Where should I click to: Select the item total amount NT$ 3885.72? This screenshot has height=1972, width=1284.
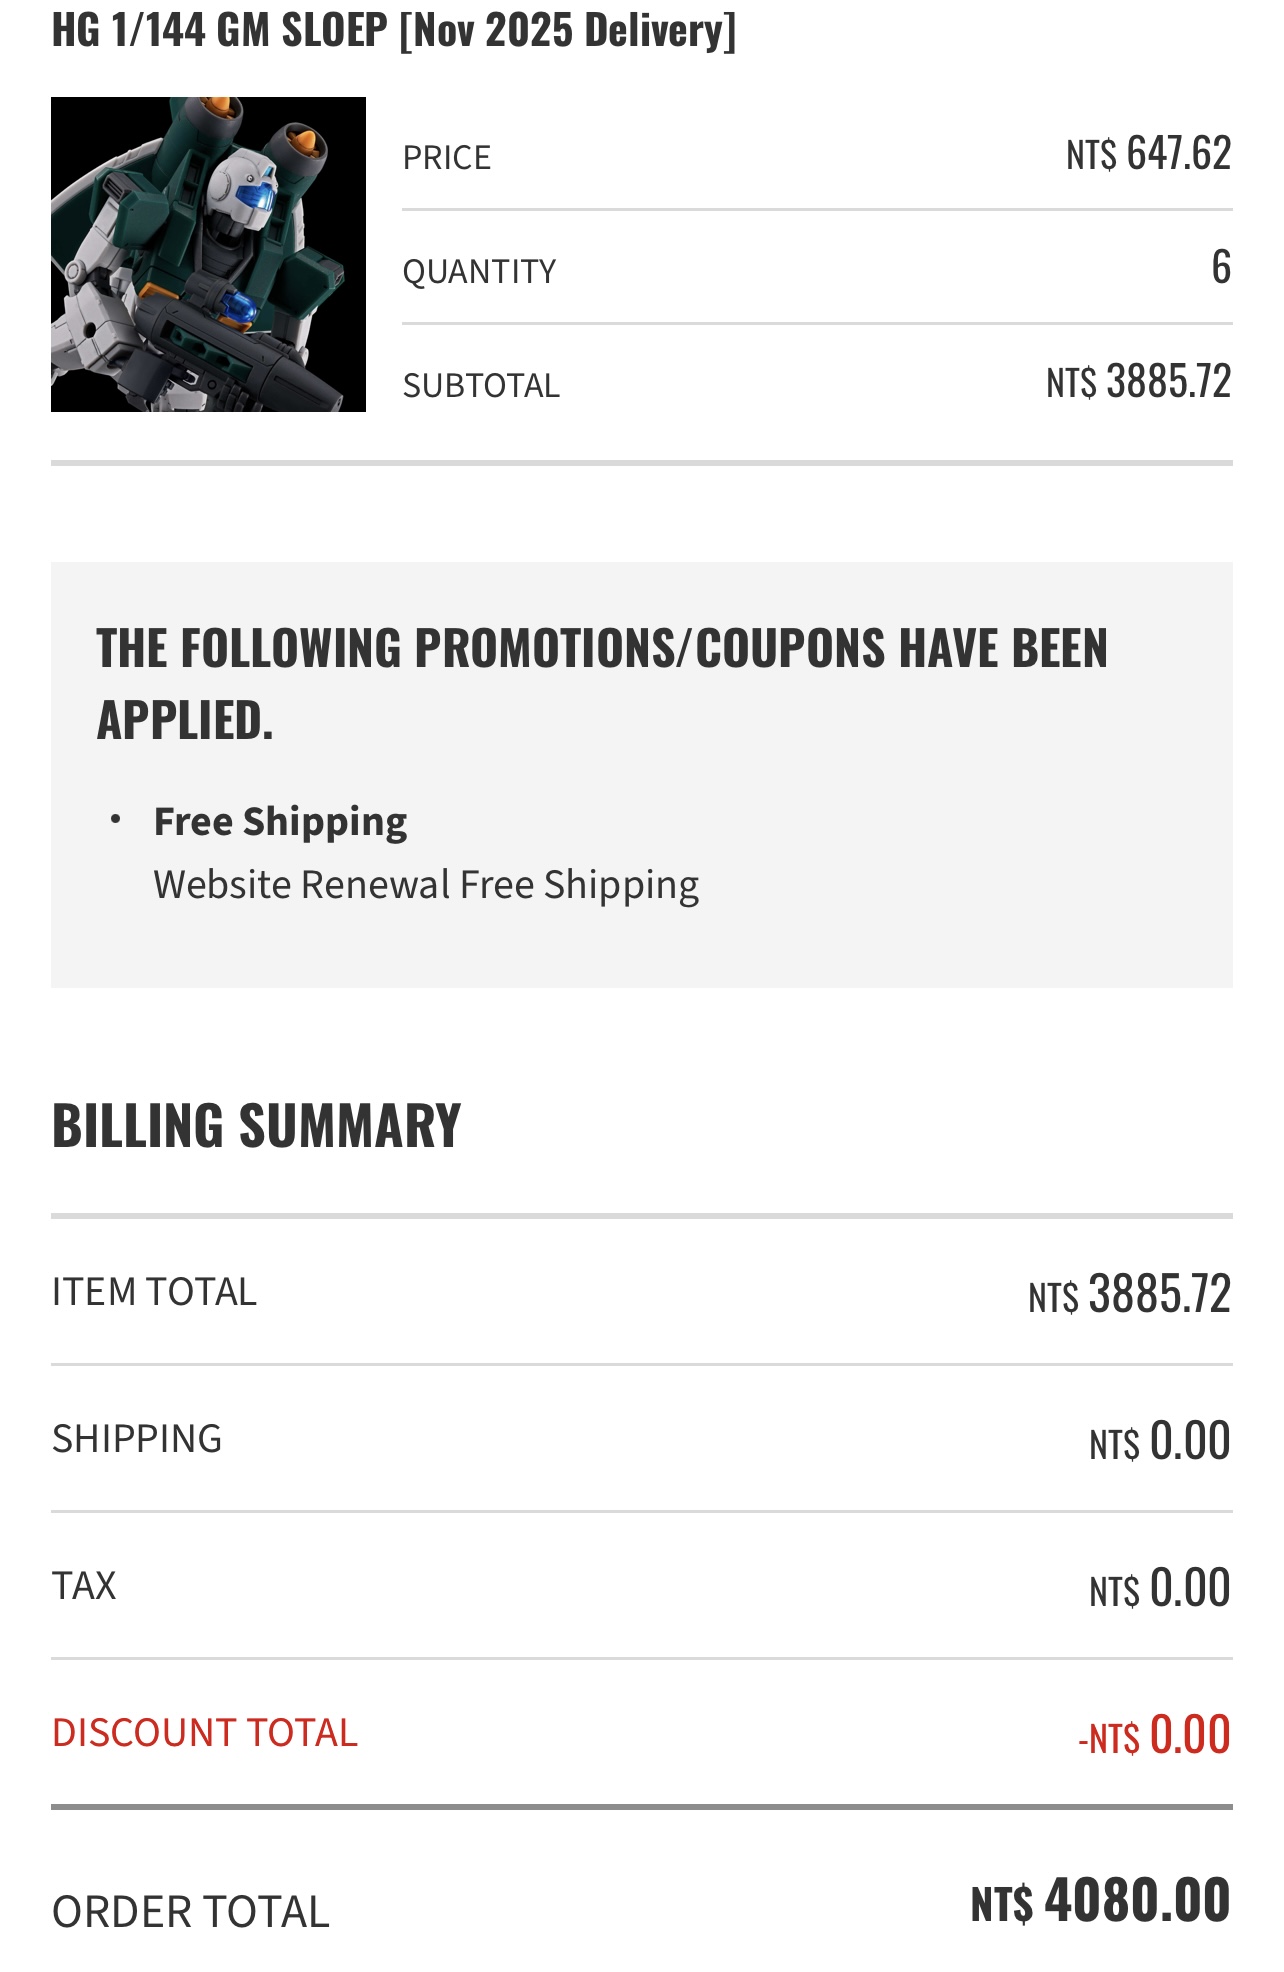click(1129, 1293)
